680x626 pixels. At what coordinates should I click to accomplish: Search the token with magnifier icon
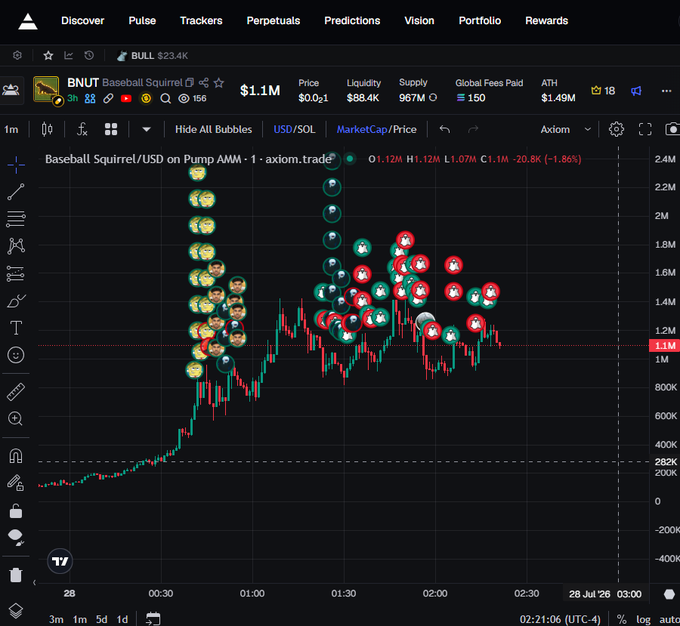[x=165, y=99]
